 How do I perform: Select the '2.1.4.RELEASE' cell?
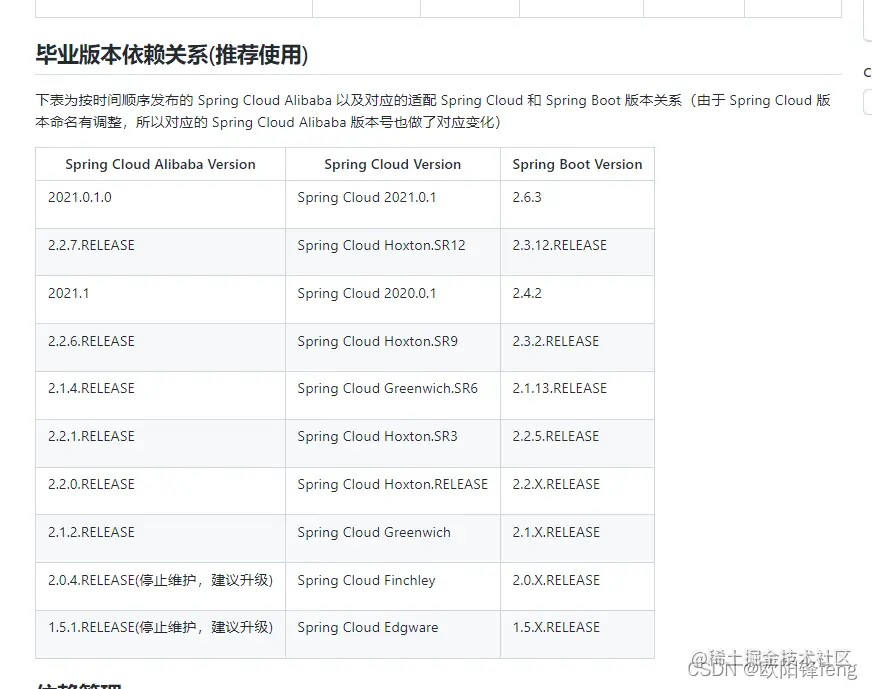pyautogui.click(x=160, y=395)
